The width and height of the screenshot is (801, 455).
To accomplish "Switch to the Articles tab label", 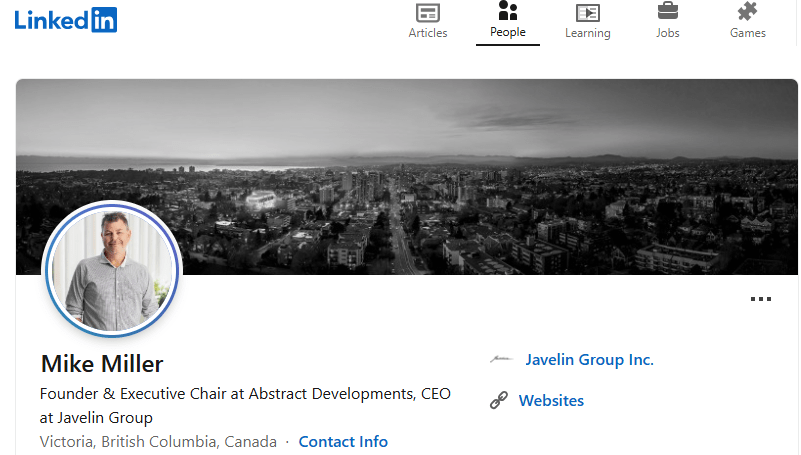I will coord(428,33).
